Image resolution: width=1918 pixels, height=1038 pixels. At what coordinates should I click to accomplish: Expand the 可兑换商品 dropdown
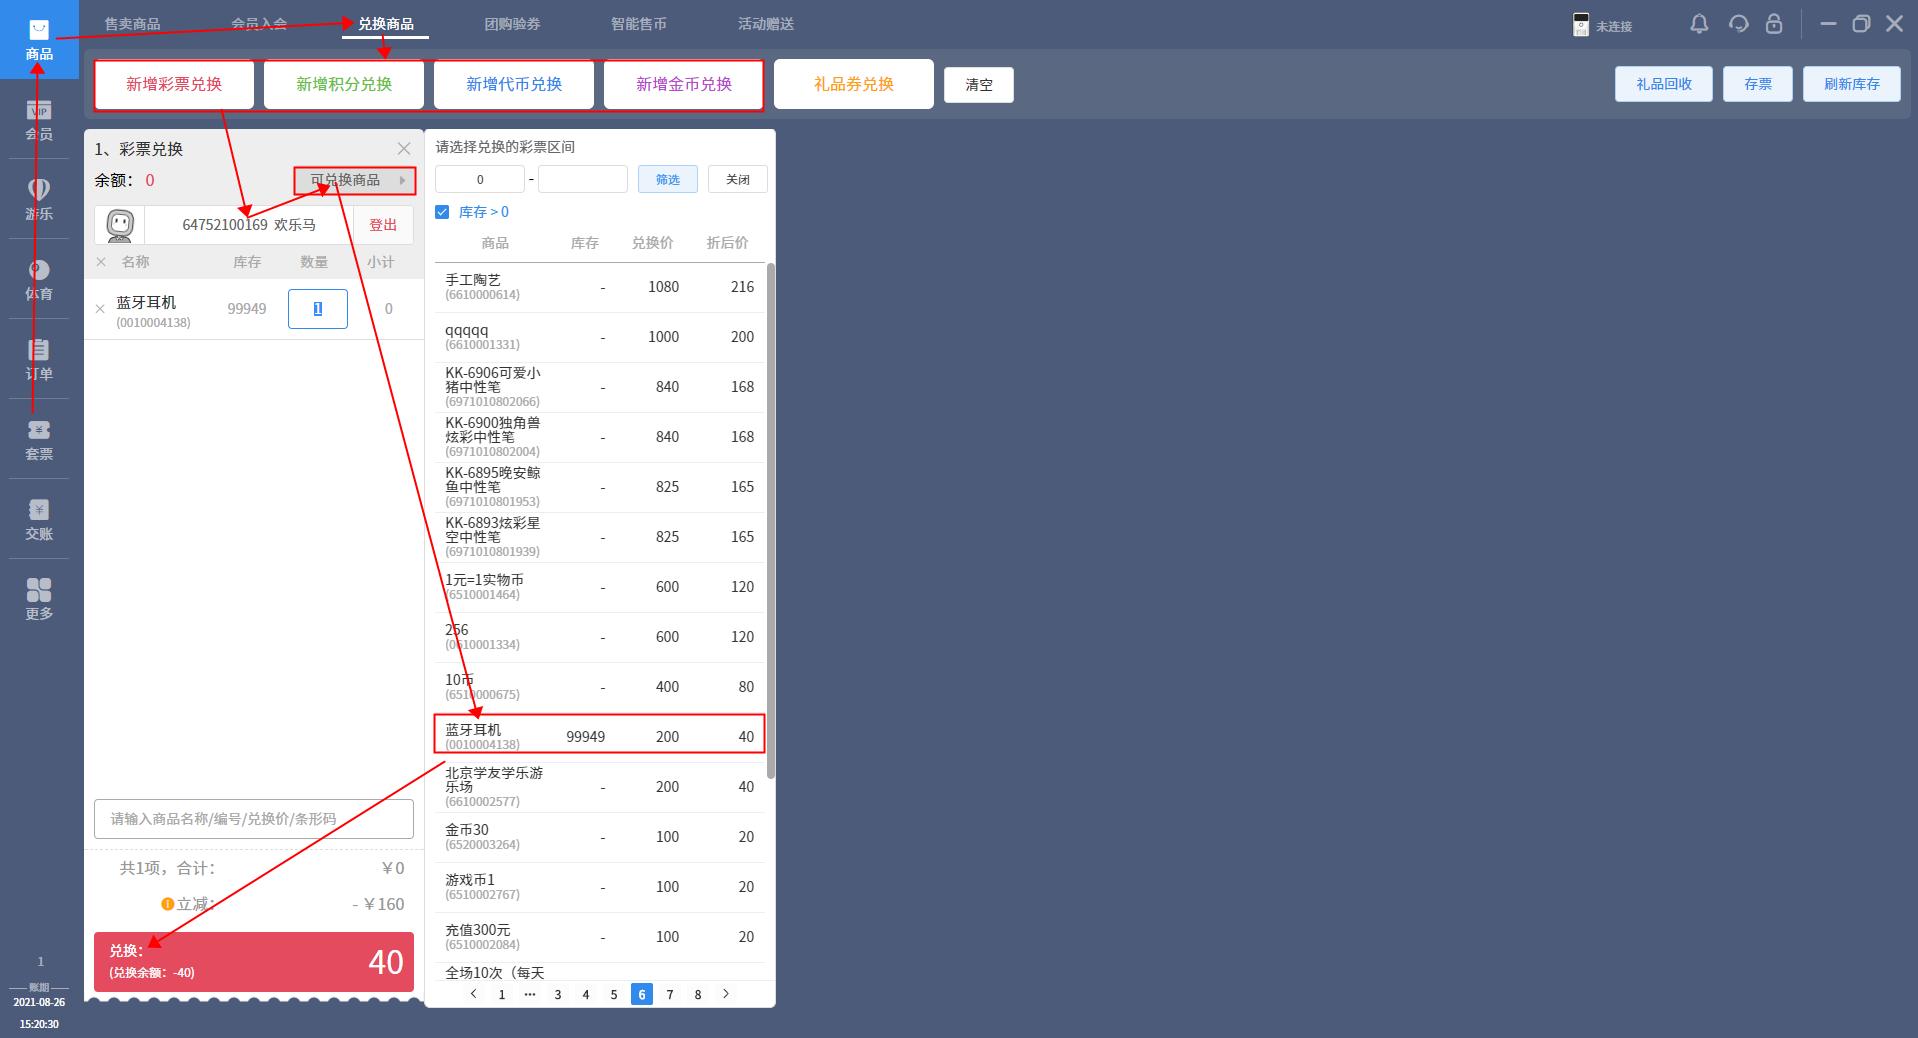coord(355,180)
